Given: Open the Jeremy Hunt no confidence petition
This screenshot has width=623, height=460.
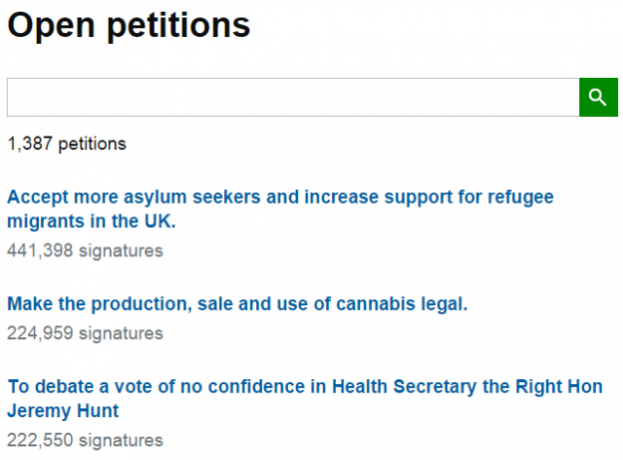Looking at the screenshot, I should pyautogui.click(x=305, y=398).
